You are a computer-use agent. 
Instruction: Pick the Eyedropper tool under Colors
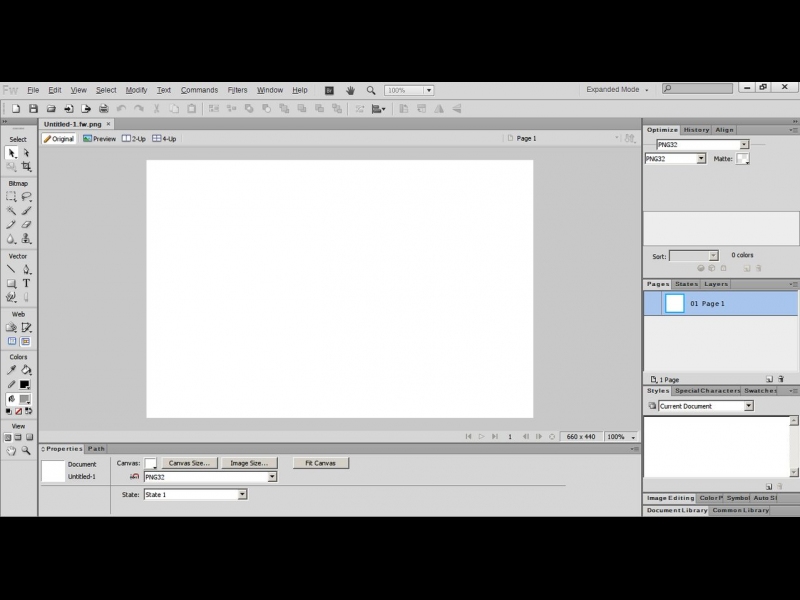pyautogui.click(x=11, y=370)
